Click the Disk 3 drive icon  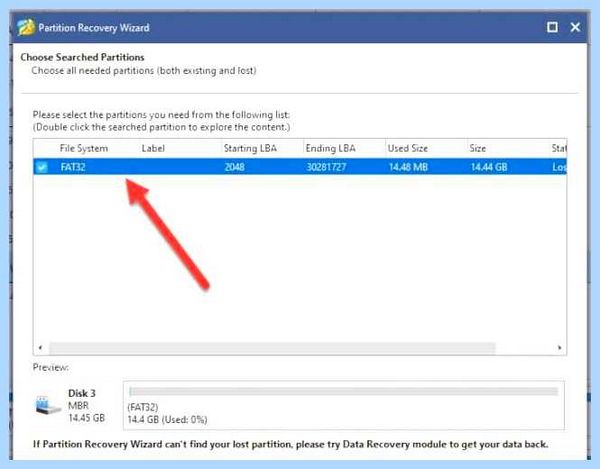(x=47, y=405)
